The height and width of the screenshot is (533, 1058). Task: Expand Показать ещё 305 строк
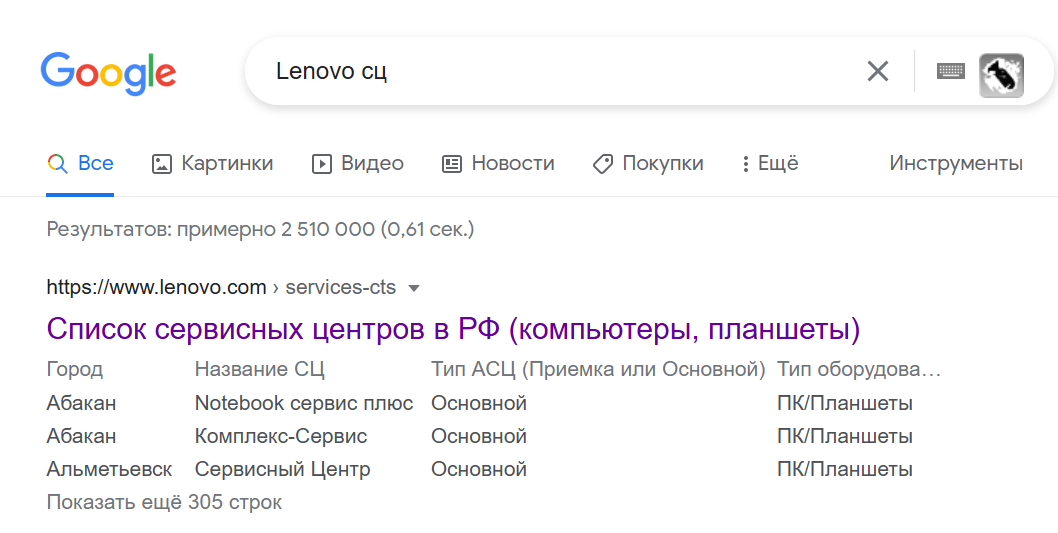(x=164, y=502)
